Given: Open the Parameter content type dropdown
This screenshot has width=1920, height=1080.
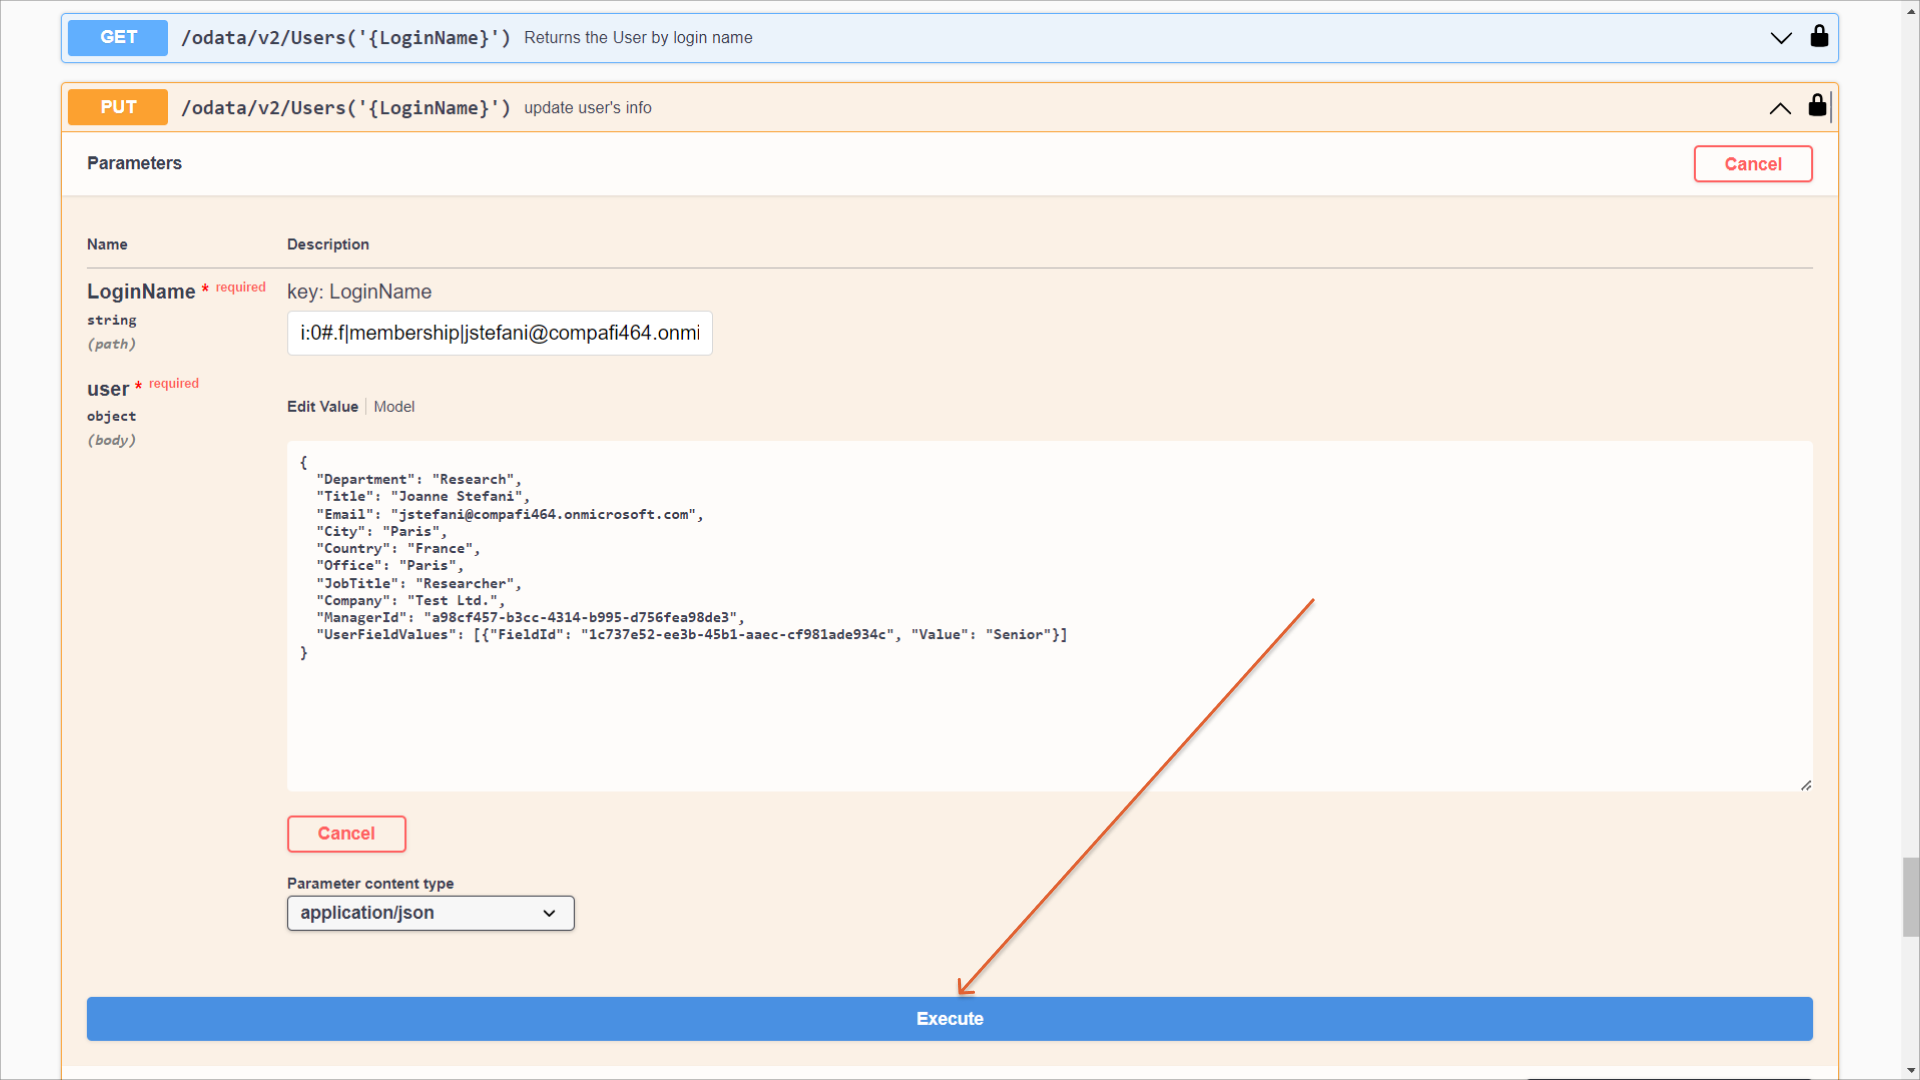Looking at the screenshot, I should click(430, 913).
